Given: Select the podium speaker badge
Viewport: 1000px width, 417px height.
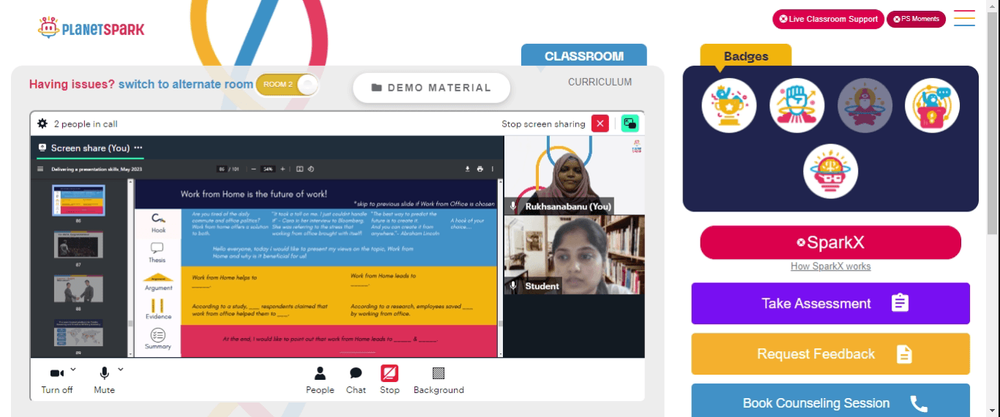Looking at the screenshot, I should (932, 105).
